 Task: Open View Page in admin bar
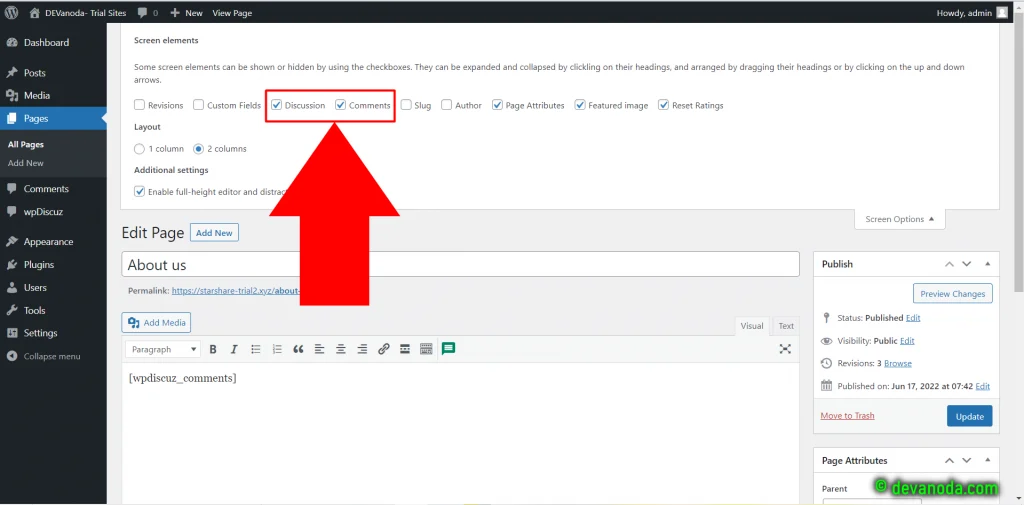coord(232,12)
